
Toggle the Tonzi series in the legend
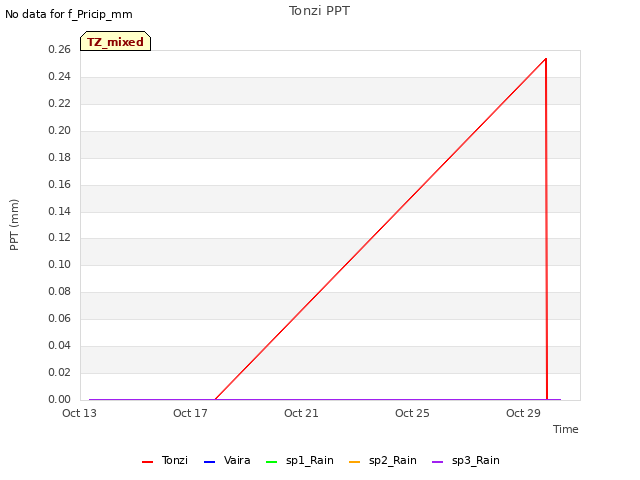(x=165, y=460)
